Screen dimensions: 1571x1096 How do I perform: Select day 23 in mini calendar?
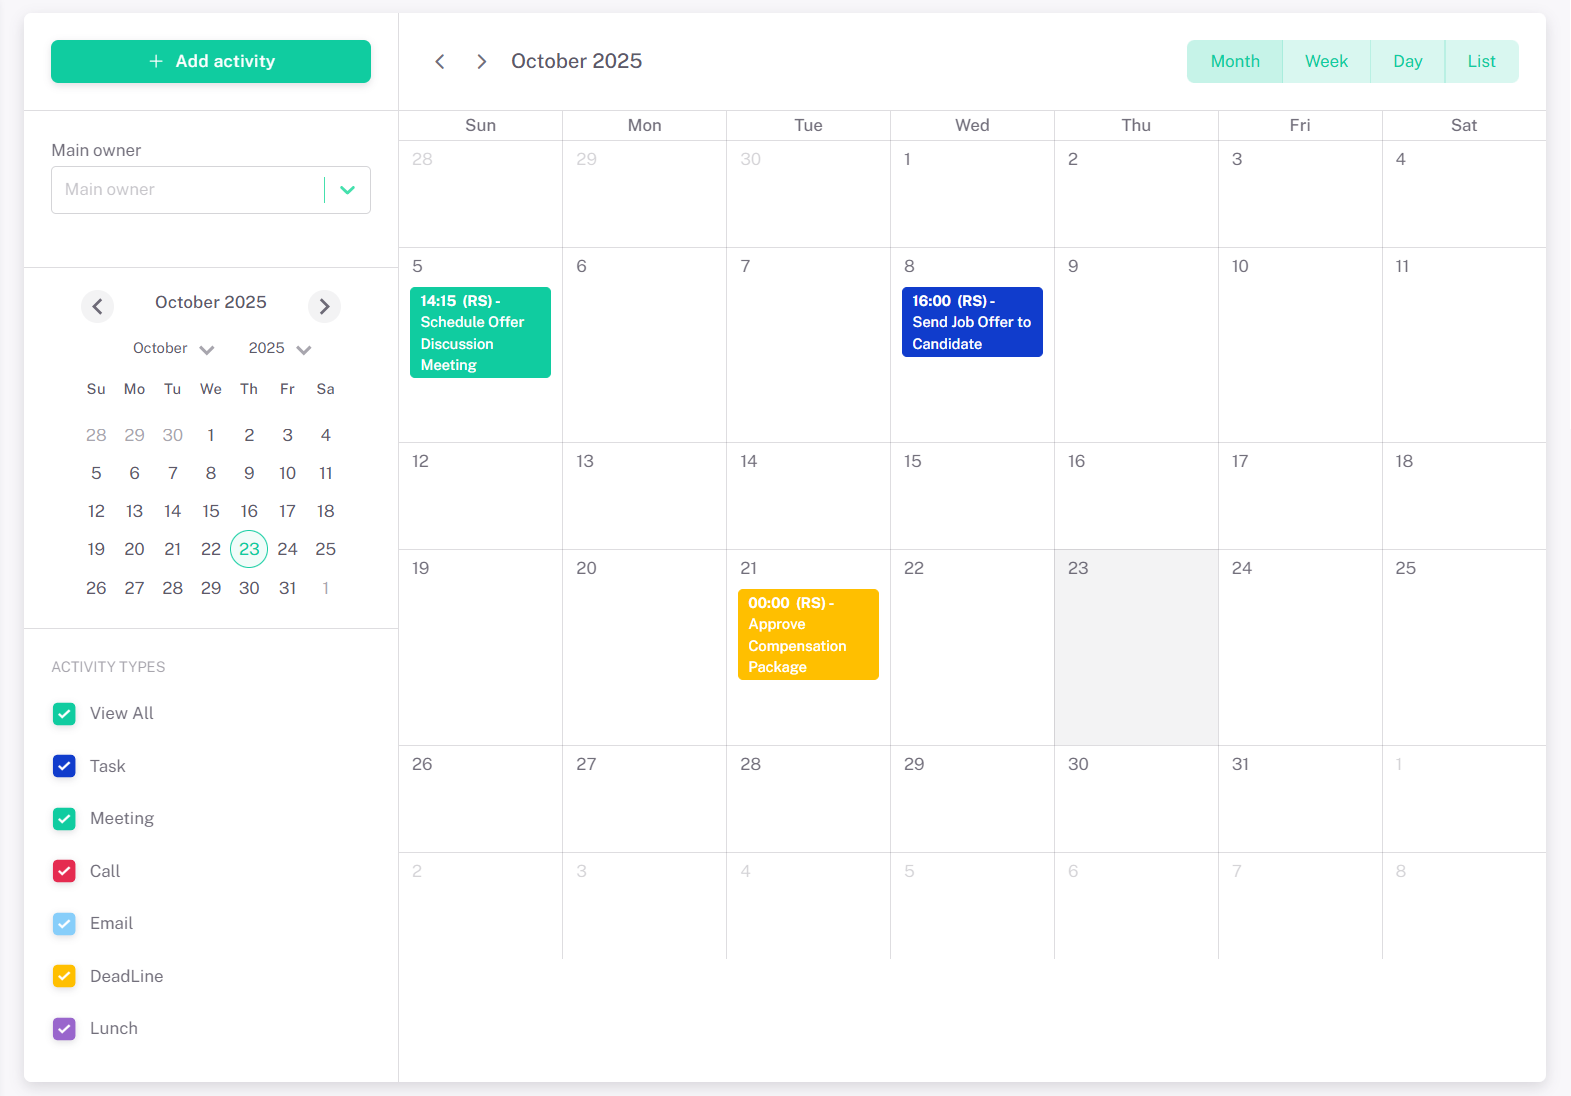coord(249,549)
